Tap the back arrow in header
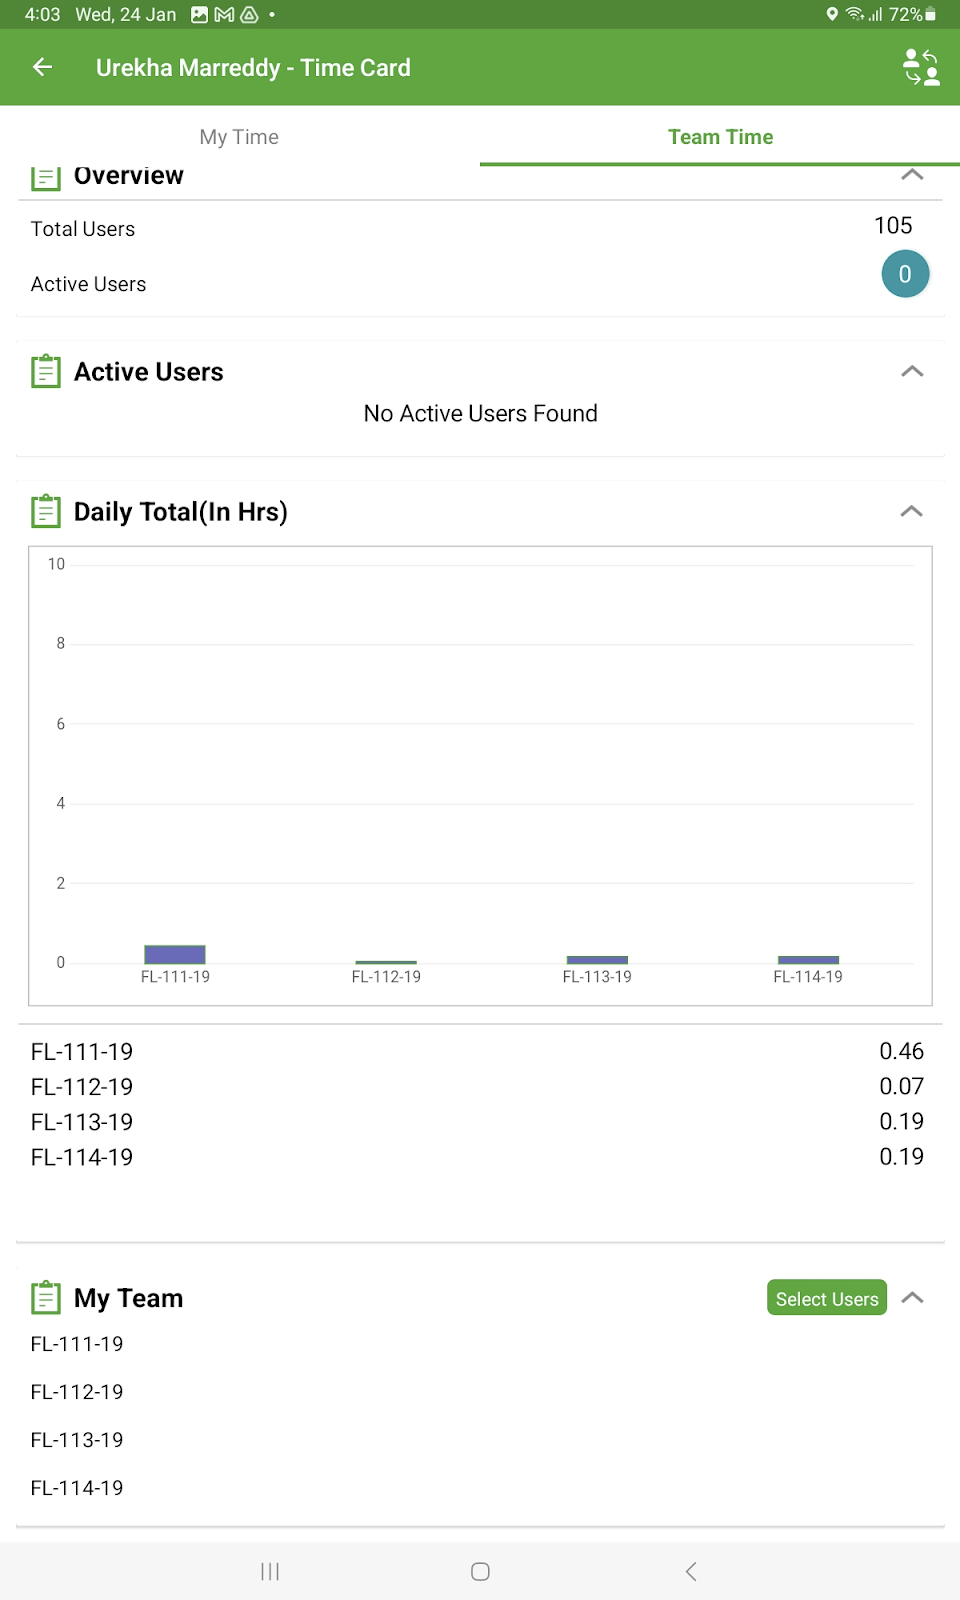 pos(42,67)
